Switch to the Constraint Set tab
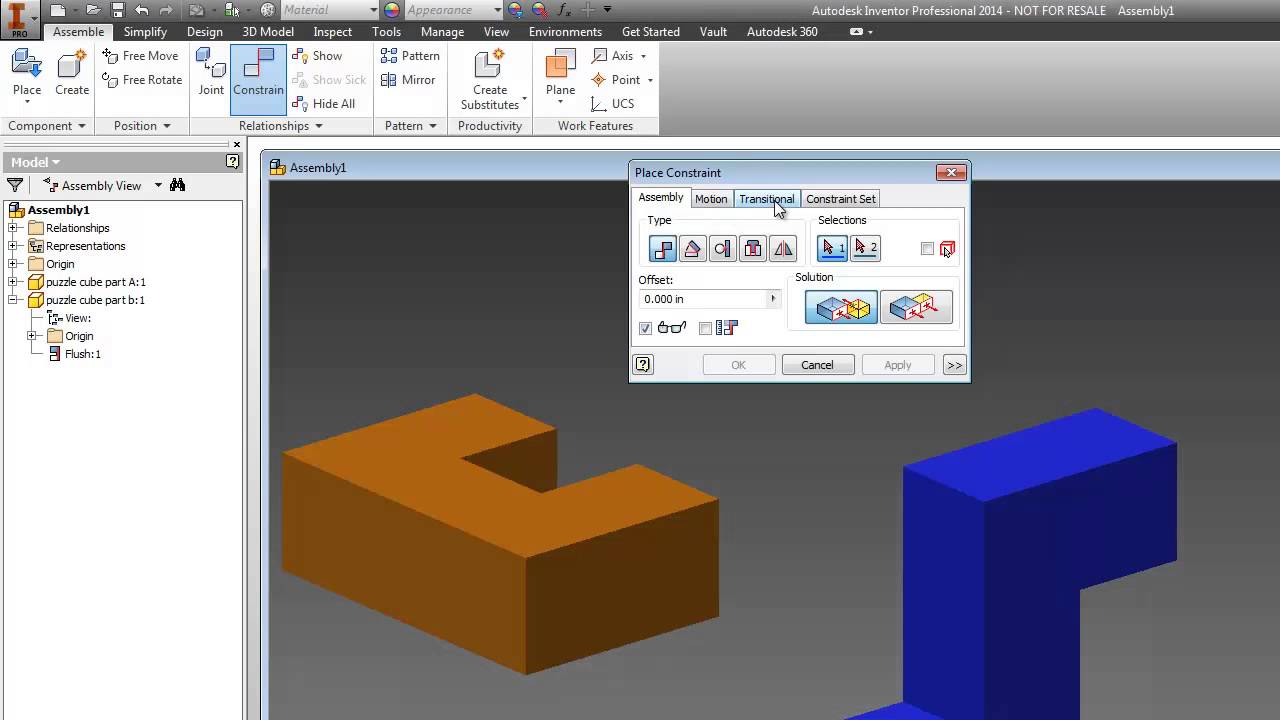 tap(840, 199)
